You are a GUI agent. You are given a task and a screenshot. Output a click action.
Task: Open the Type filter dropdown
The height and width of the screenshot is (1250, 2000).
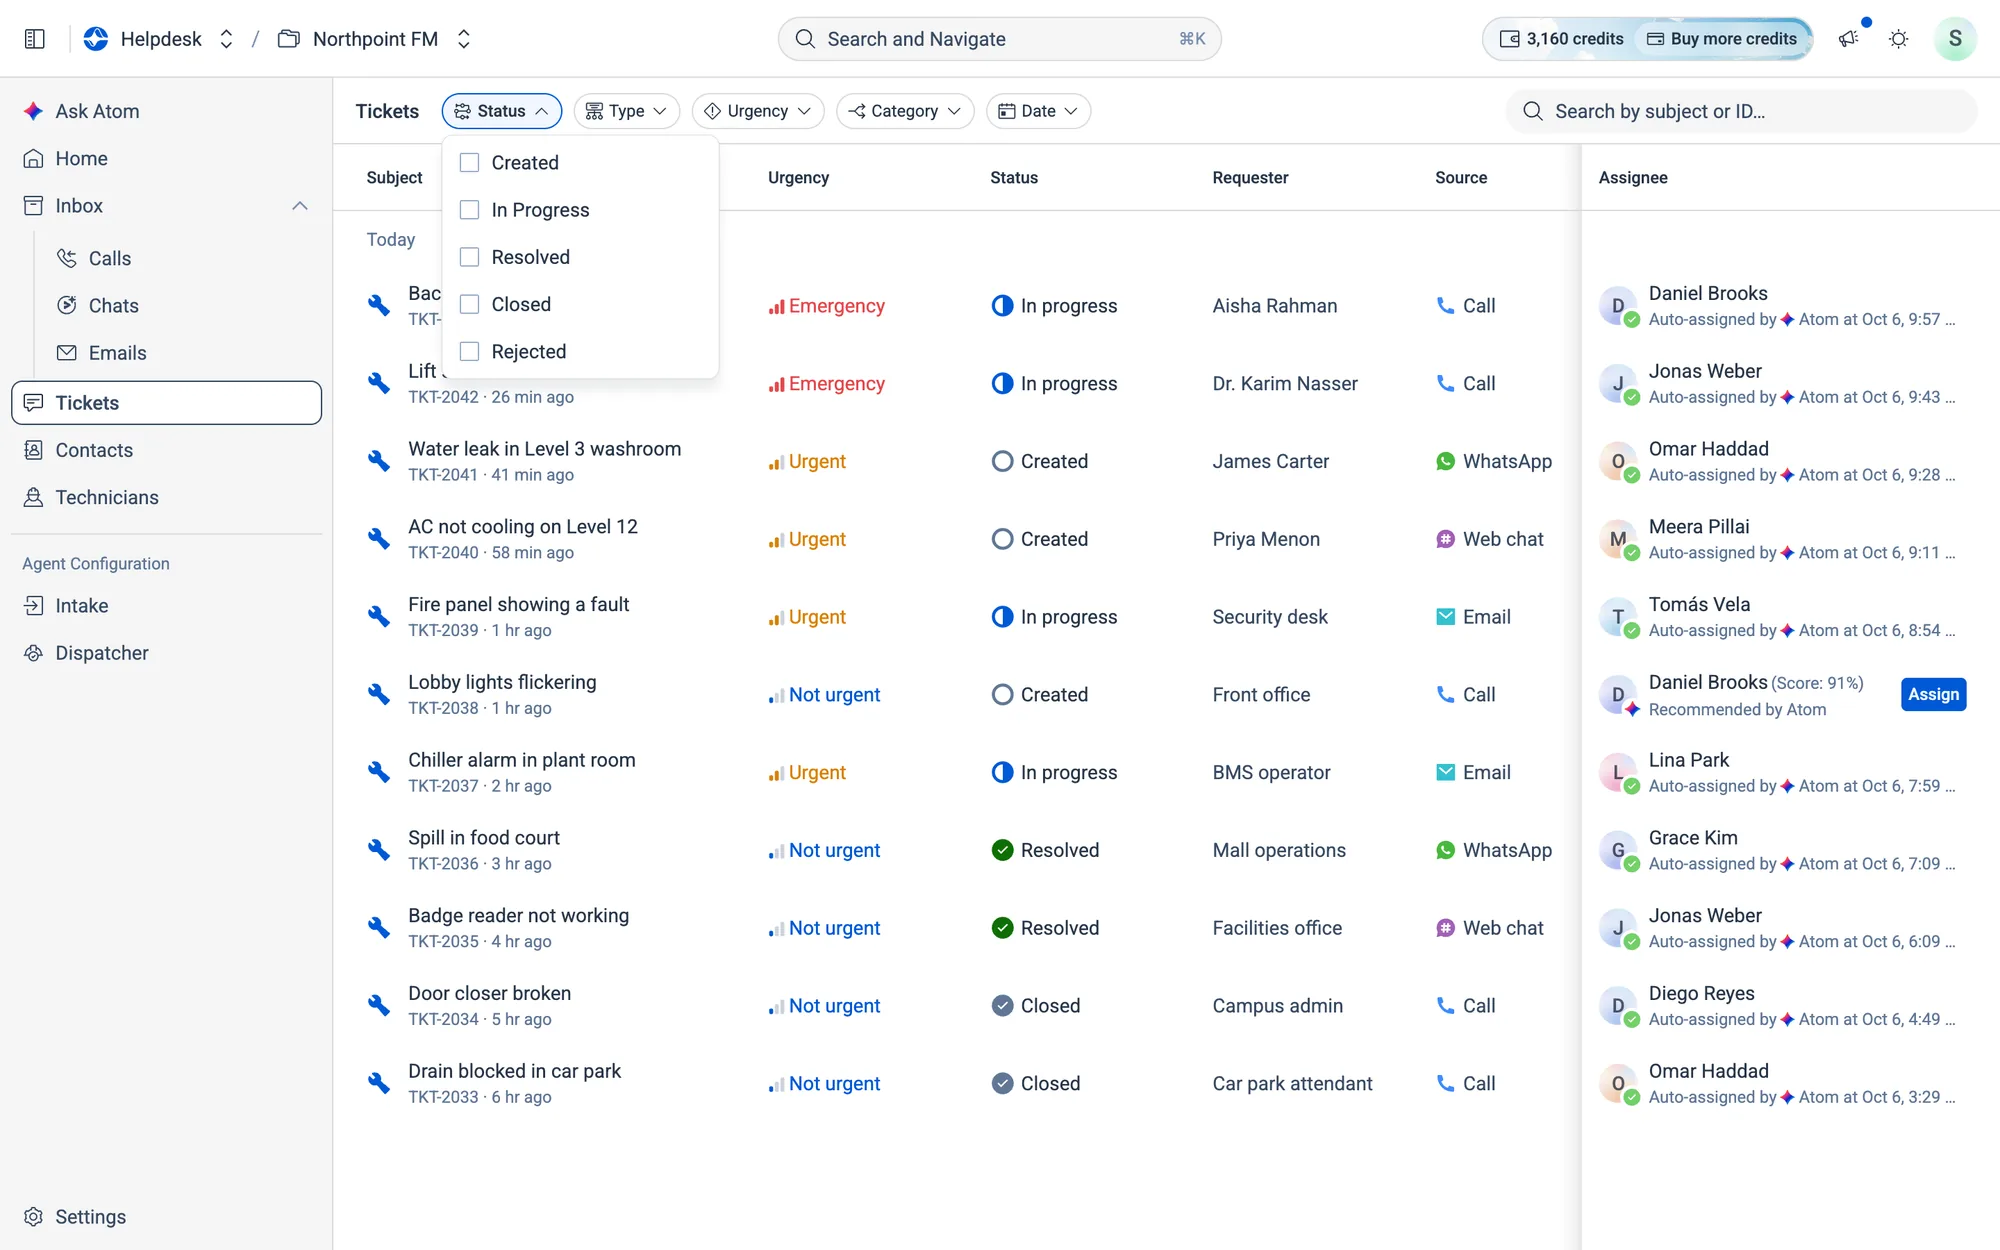click(626, 111)
